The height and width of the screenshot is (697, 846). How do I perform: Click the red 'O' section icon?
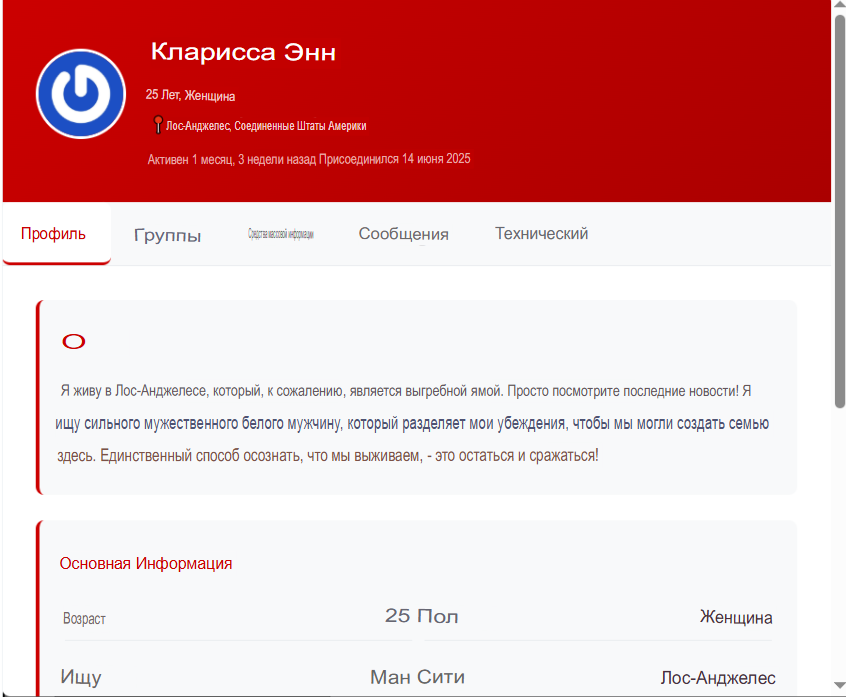pos(74,341)
